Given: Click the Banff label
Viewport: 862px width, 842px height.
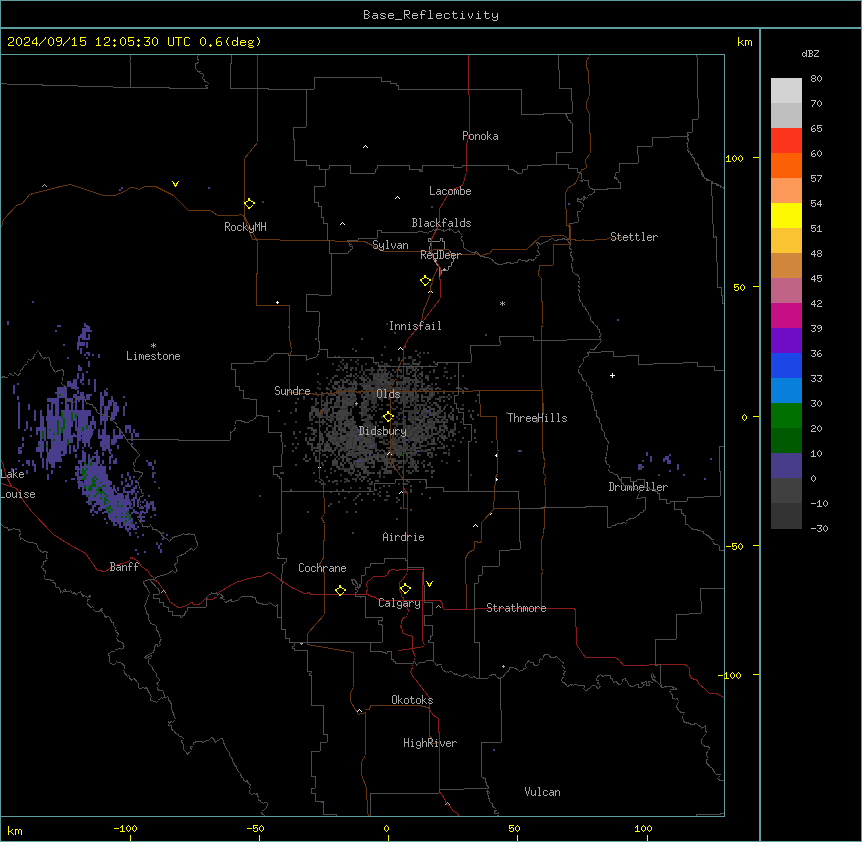Looking at the screenshot, I should (x=124, y=567).
